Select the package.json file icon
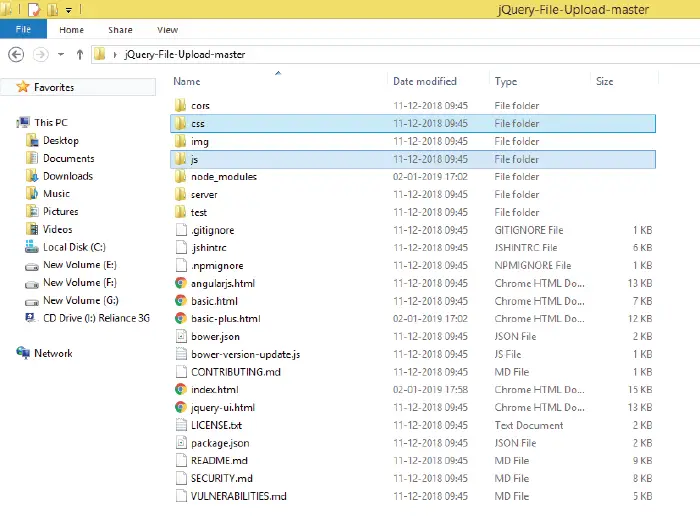 (181, 443)
